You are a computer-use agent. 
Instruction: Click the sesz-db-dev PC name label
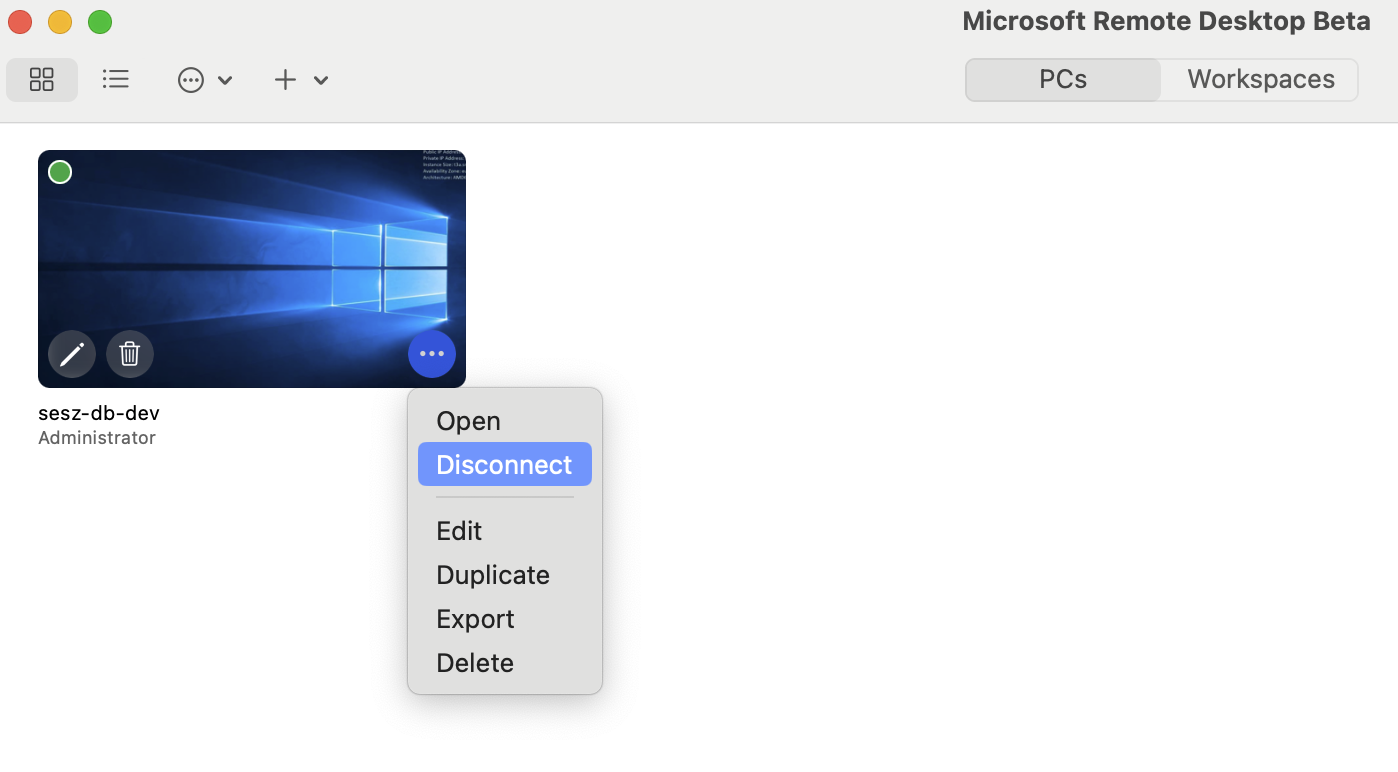tap(99, 413)
